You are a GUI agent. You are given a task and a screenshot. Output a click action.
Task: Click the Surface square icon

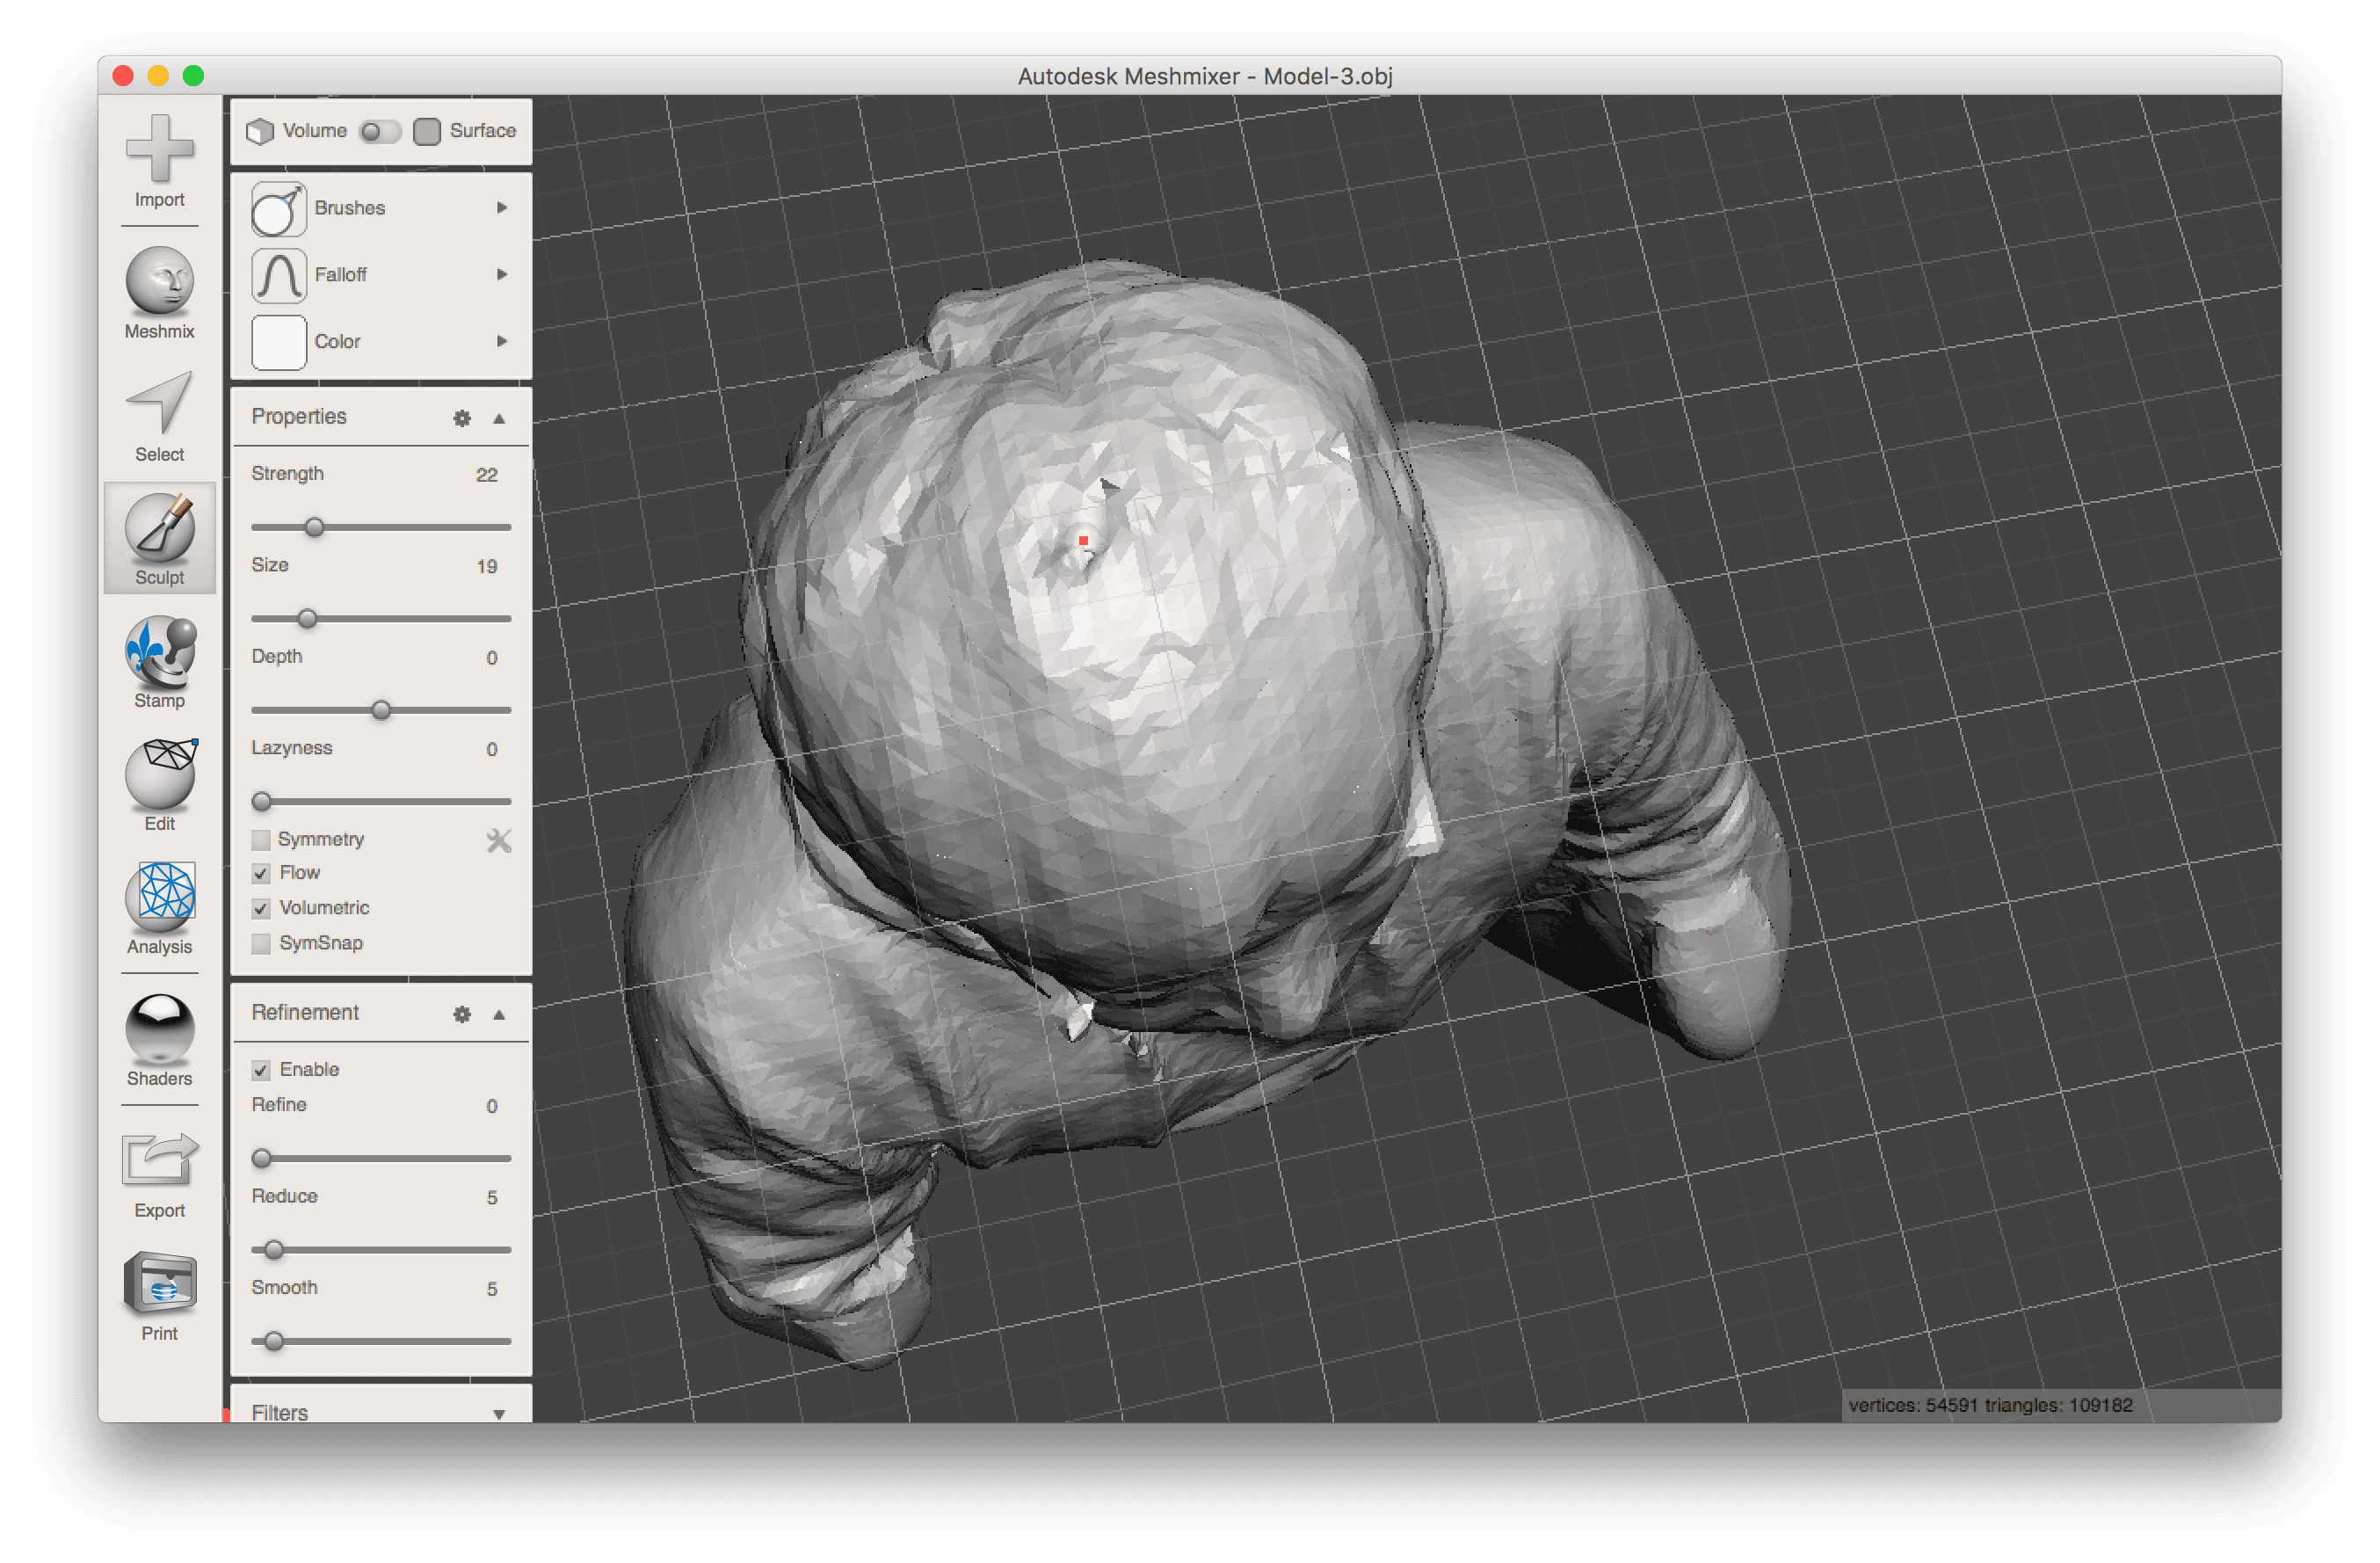coord(427,131)
